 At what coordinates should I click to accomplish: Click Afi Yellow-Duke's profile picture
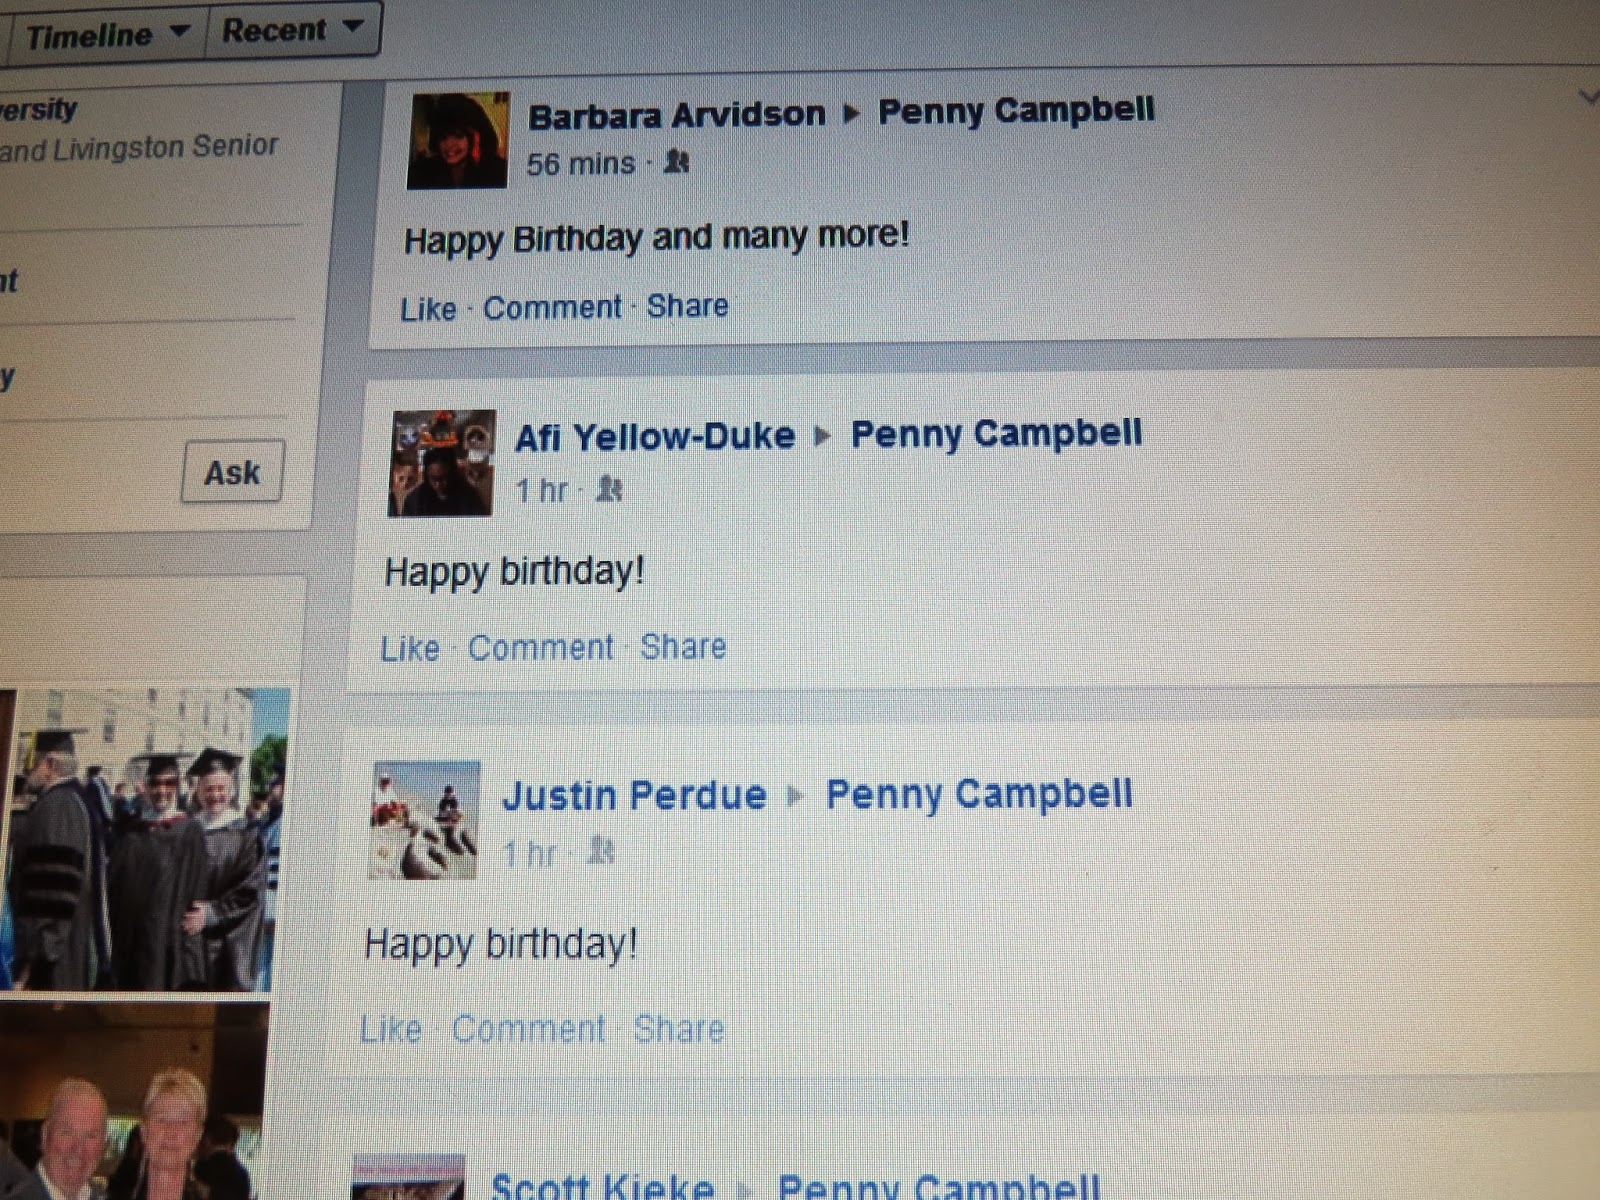[x=441, y=462]
